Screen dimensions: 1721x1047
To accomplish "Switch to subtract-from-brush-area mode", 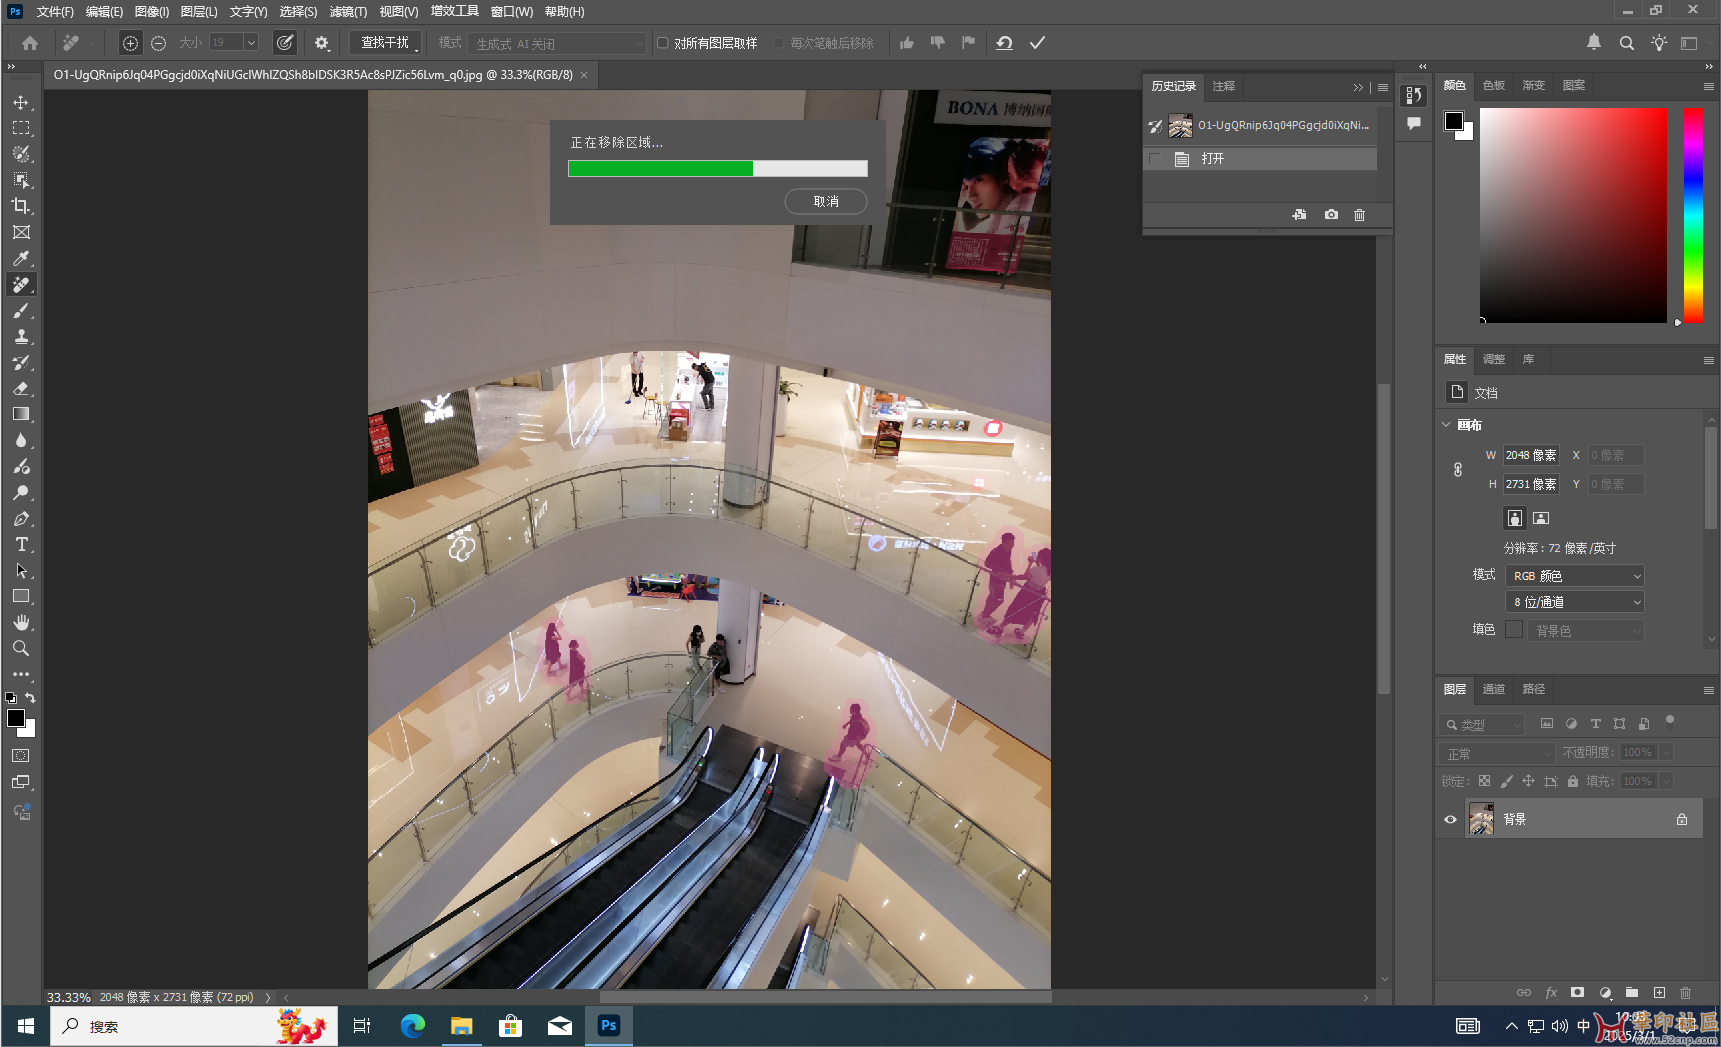I will point(158,43).
